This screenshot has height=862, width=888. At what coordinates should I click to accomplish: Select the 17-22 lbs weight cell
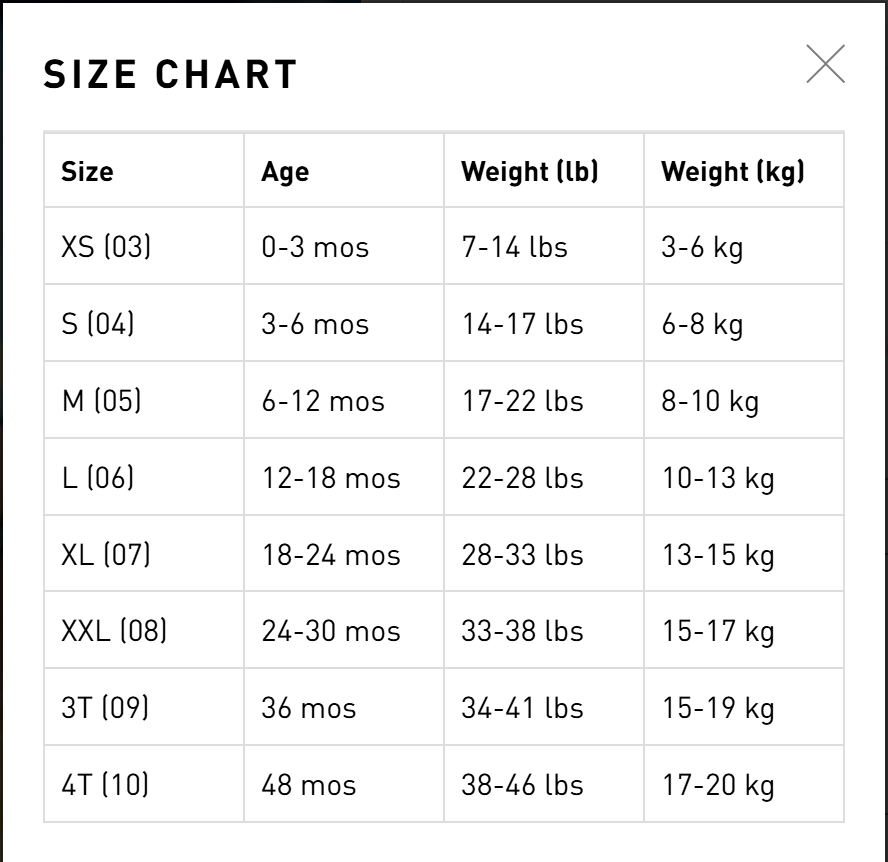pyautogui.click(x=522, y=401)
